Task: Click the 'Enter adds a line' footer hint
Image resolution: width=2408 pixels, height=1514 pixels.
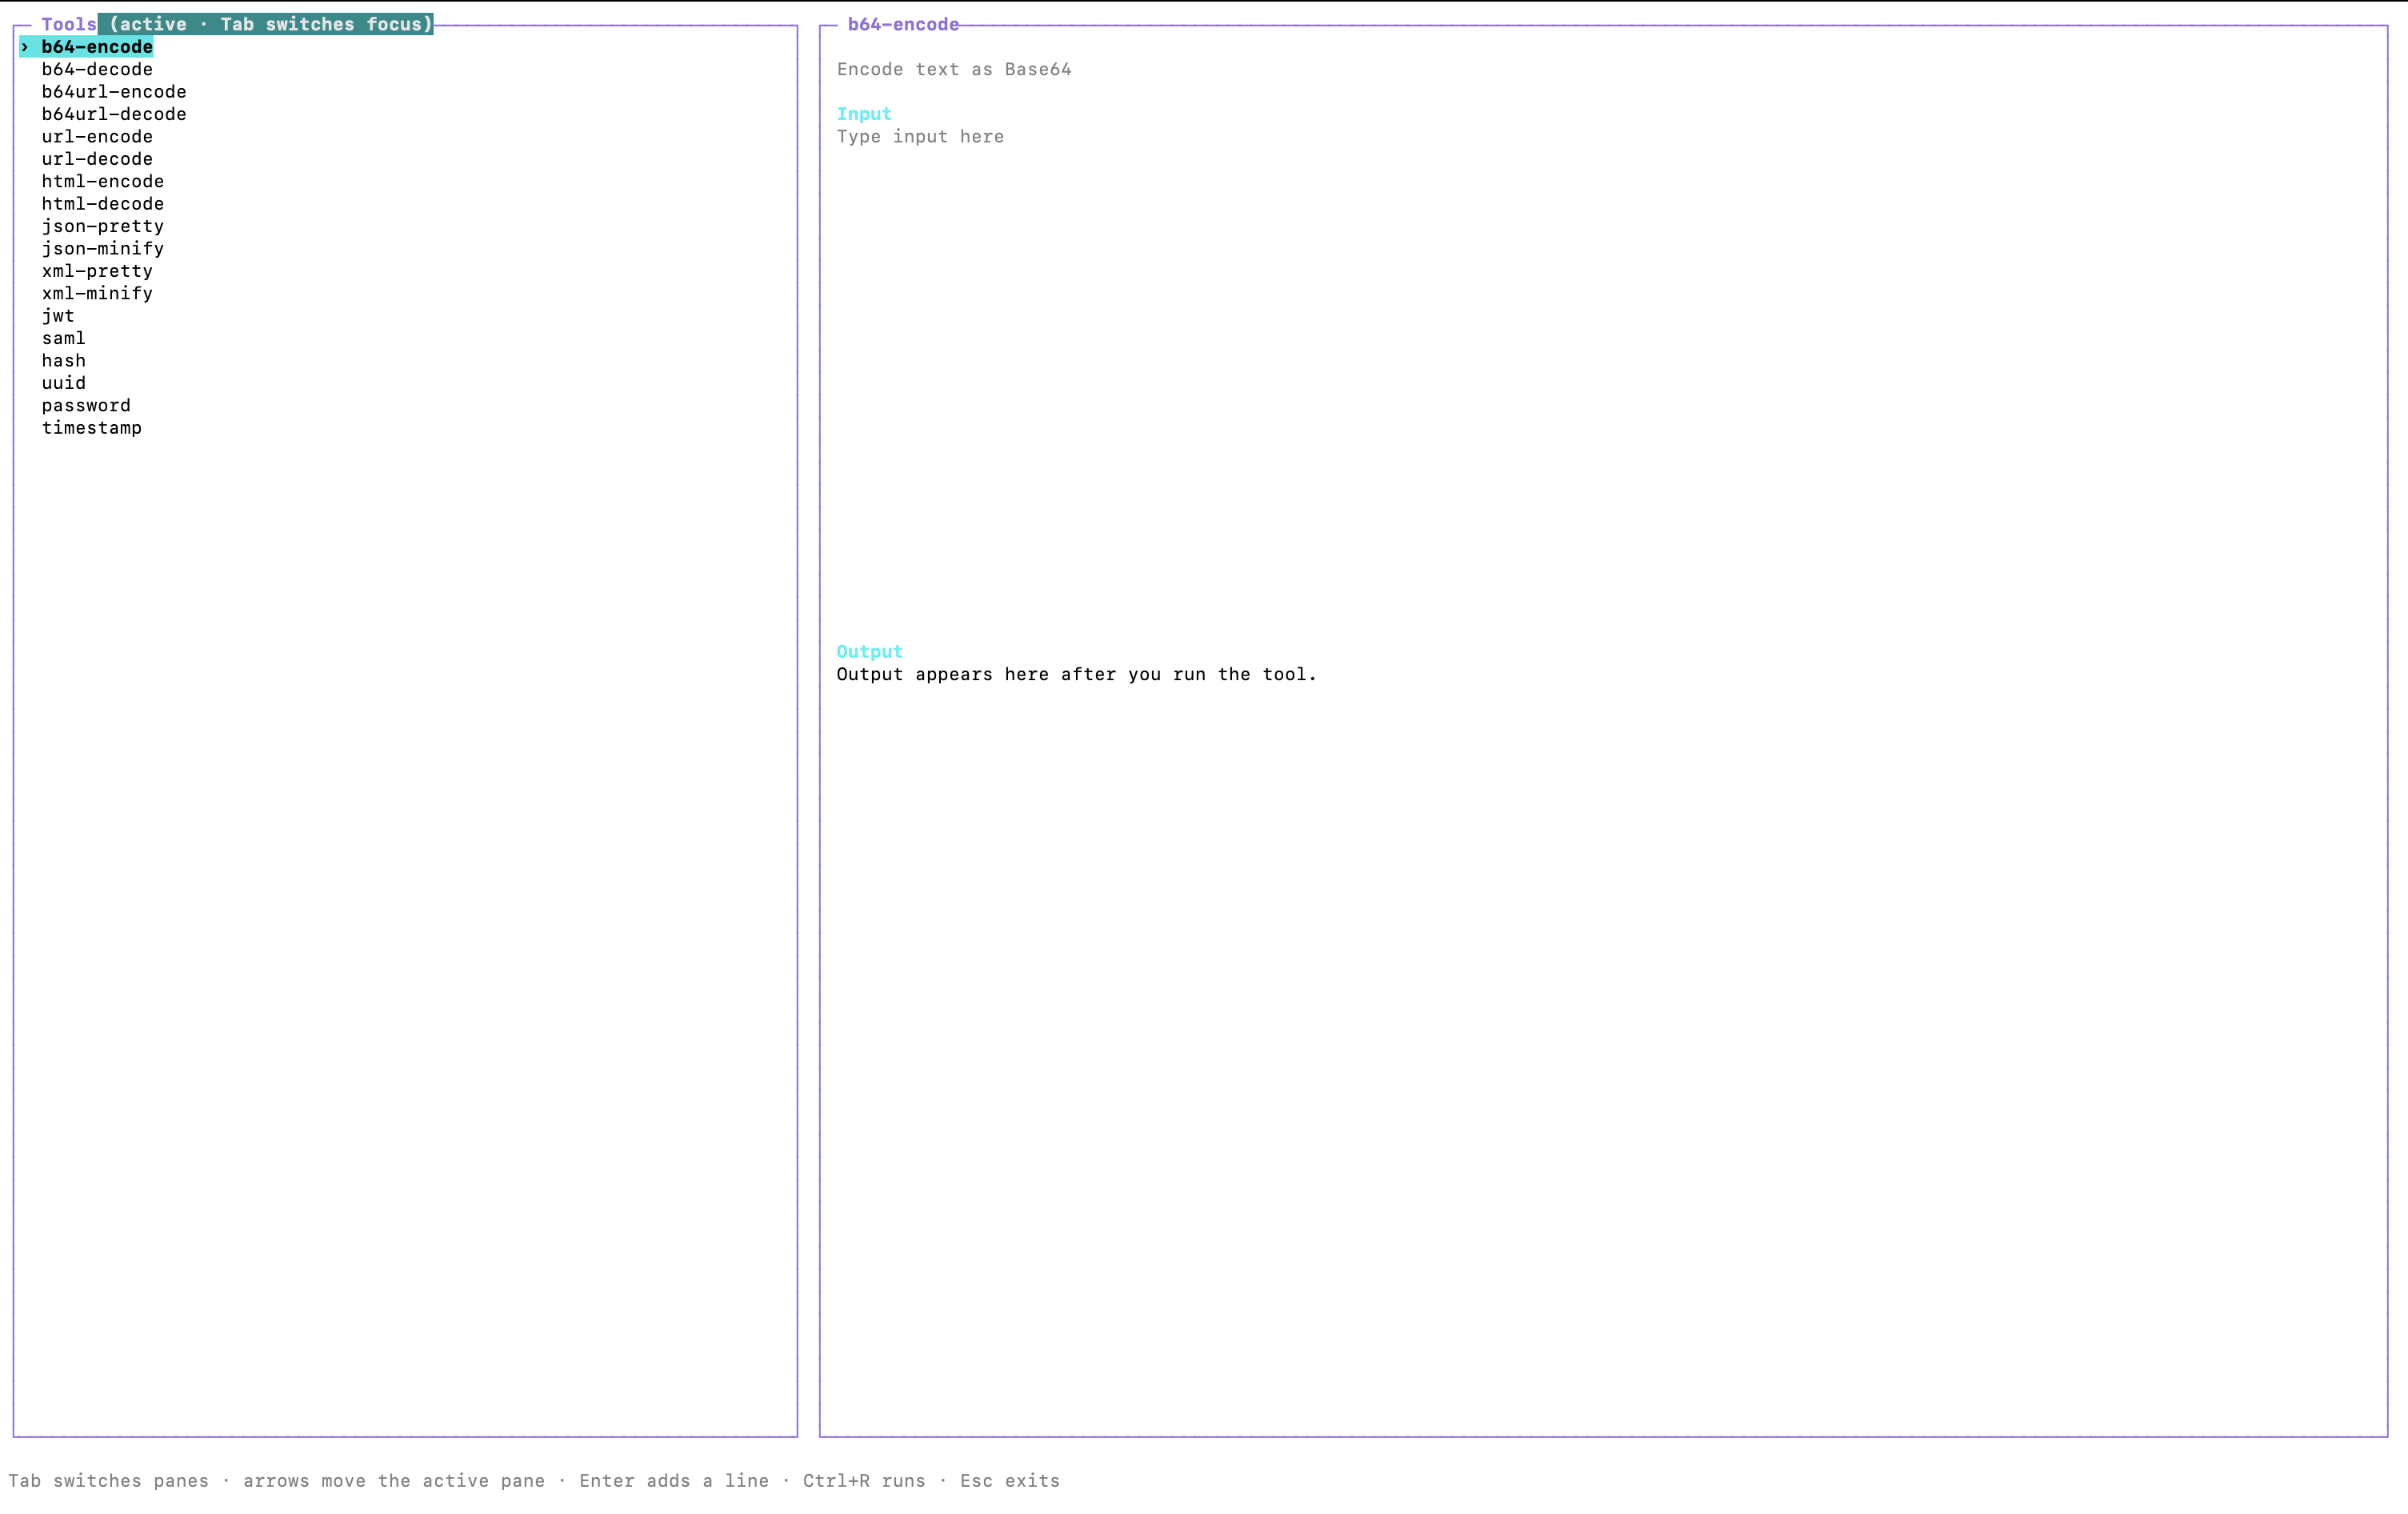Action: 674,1481
